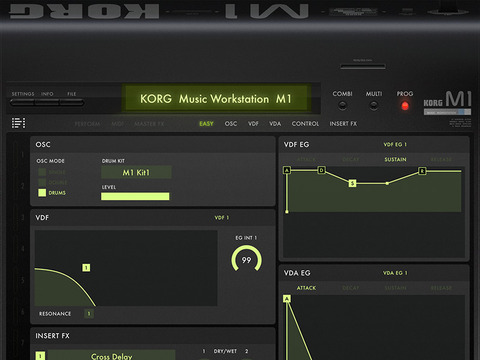The width and height of the screenshot is (480, 360).
Task: Select ATTACK in VDF EG panel
Action: click(306, 160)
